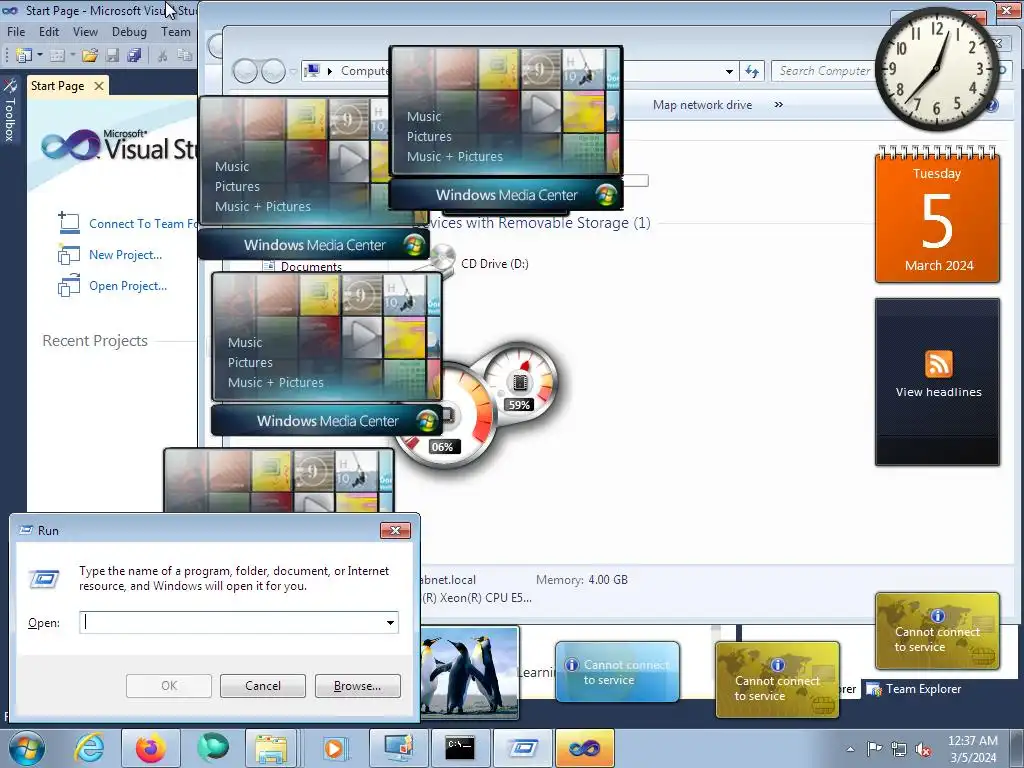Click the network tray icon

[x=899, y=749]
